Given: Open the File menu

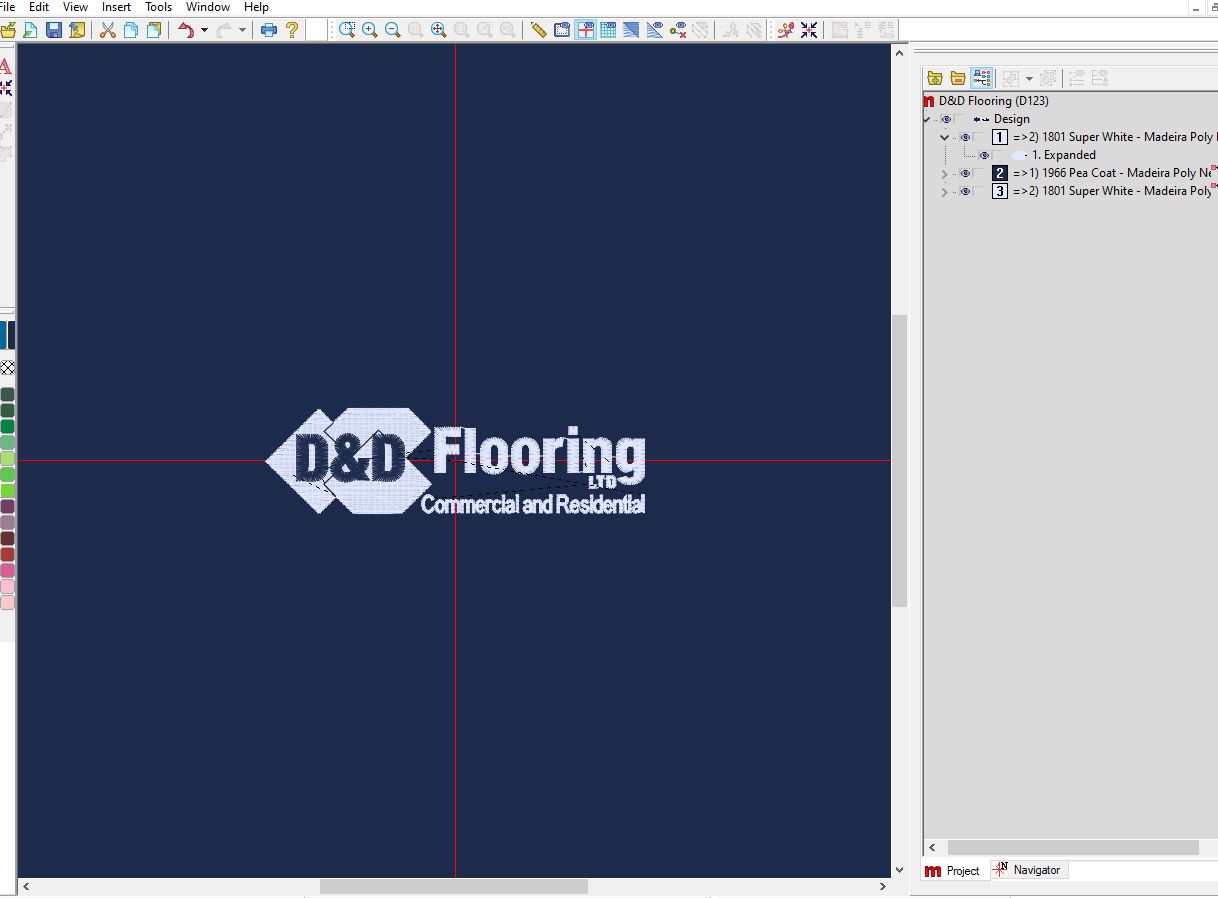Looking at the screenshot, I should [x=8, y=7].
